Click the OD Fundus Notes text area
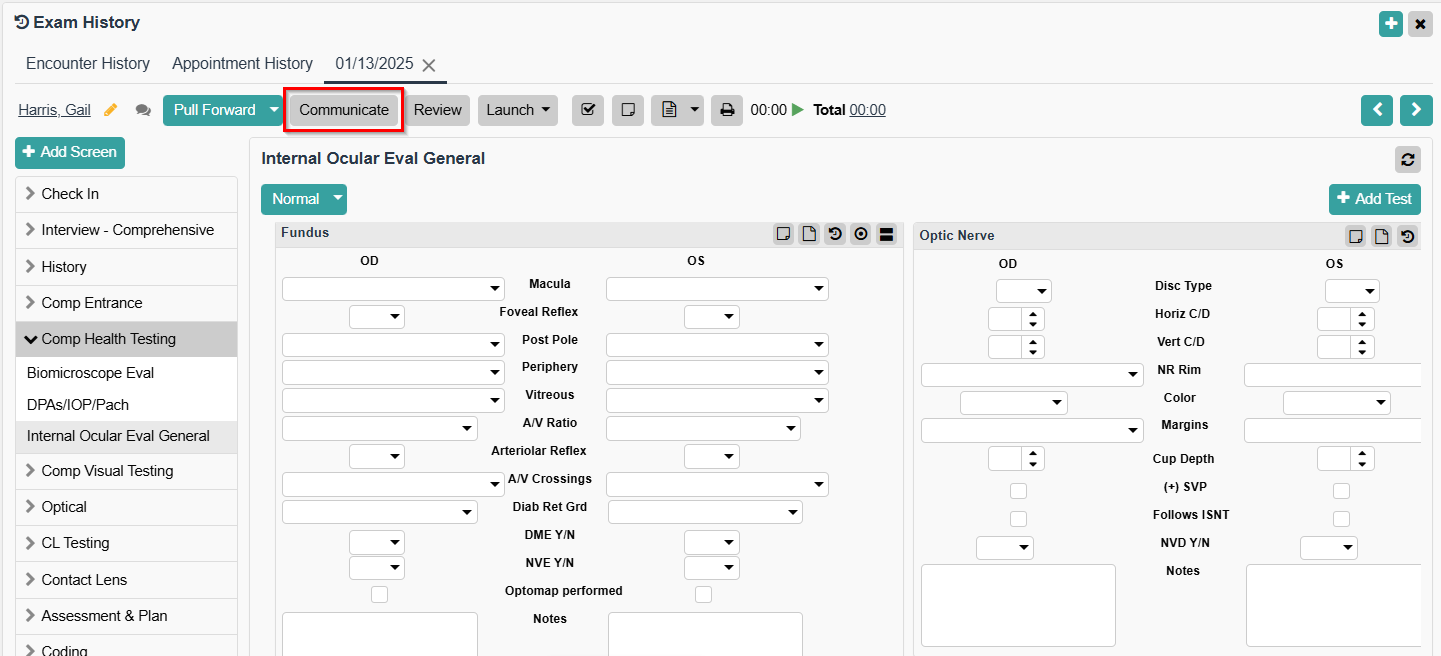This screenshot has height=656, width=1441. pos(379,633)
